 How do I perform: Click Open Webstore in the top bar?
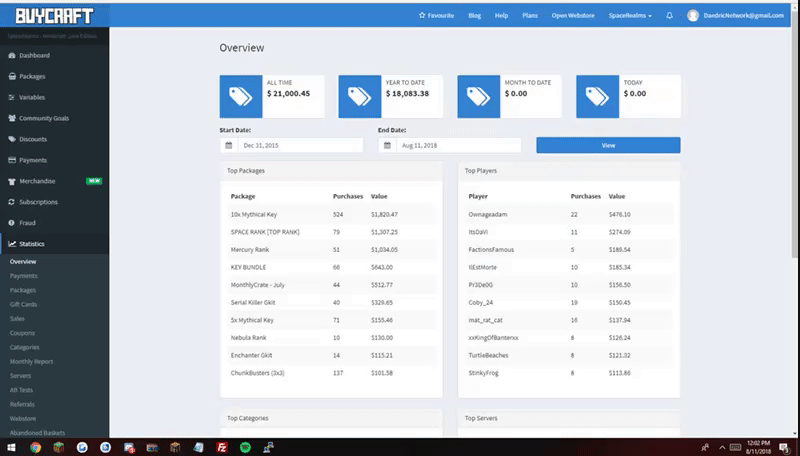(573, 15)
